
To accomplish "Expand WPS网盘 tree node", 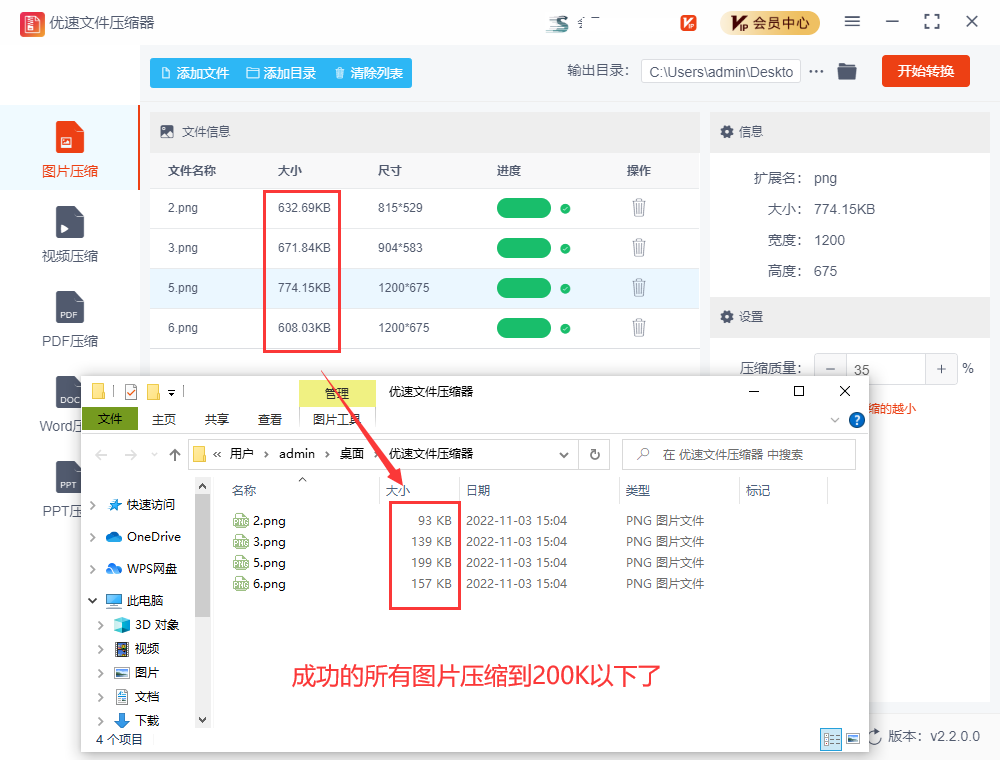I will click(x=93, y=569).
